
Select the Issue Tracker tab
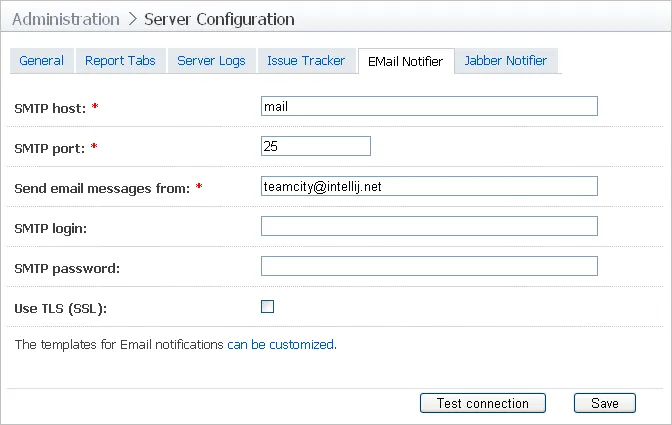(306, 61)
